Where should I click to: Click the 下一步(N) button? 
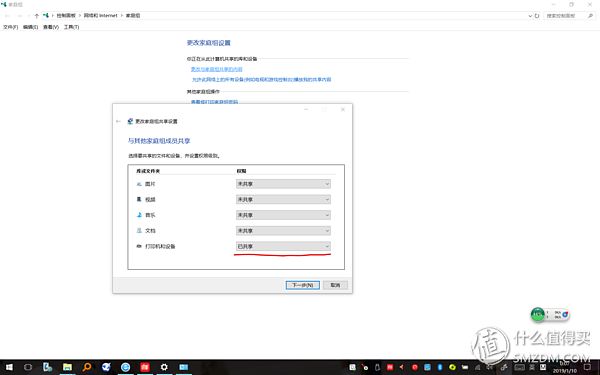tap(303, 285)
